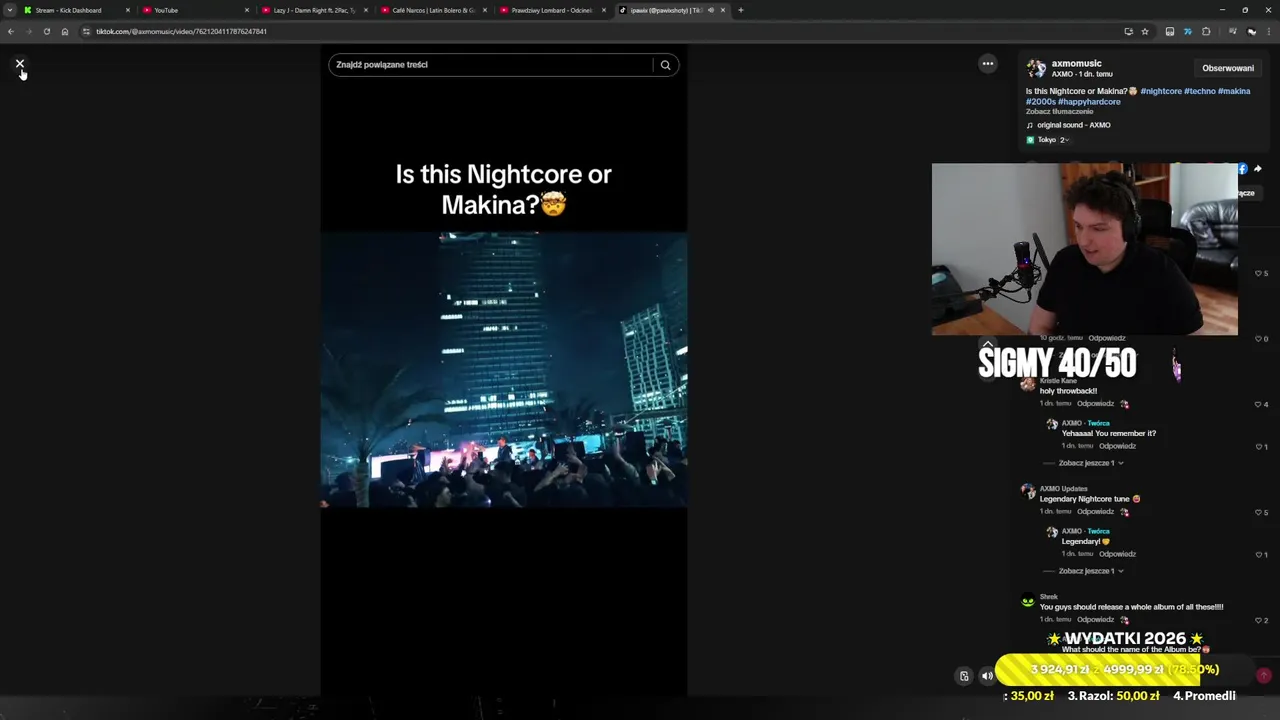
Task: Mute the TikTok tab audio indicator
Action: [710, 10]
